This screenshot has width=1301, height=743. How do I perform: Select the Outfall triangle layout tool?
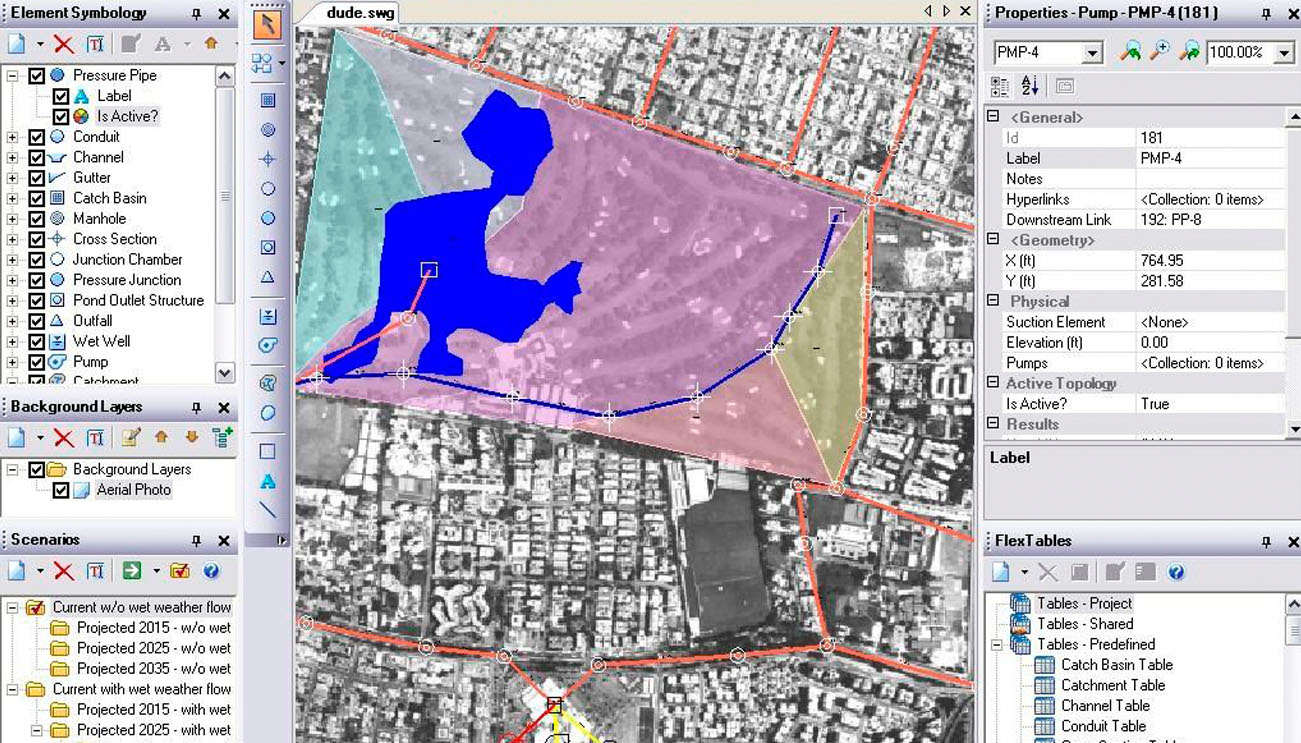[x=268, y=277]
